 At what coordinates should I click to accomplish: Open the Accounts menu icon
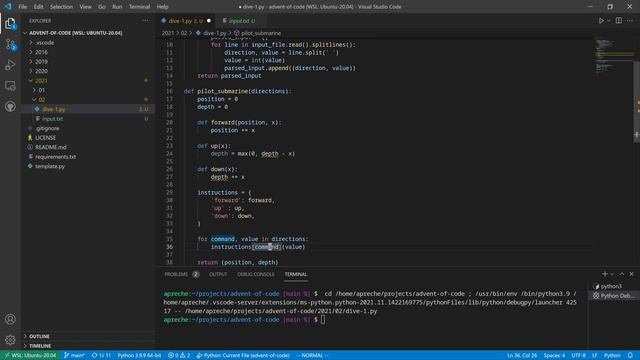(x=10, y=319)
